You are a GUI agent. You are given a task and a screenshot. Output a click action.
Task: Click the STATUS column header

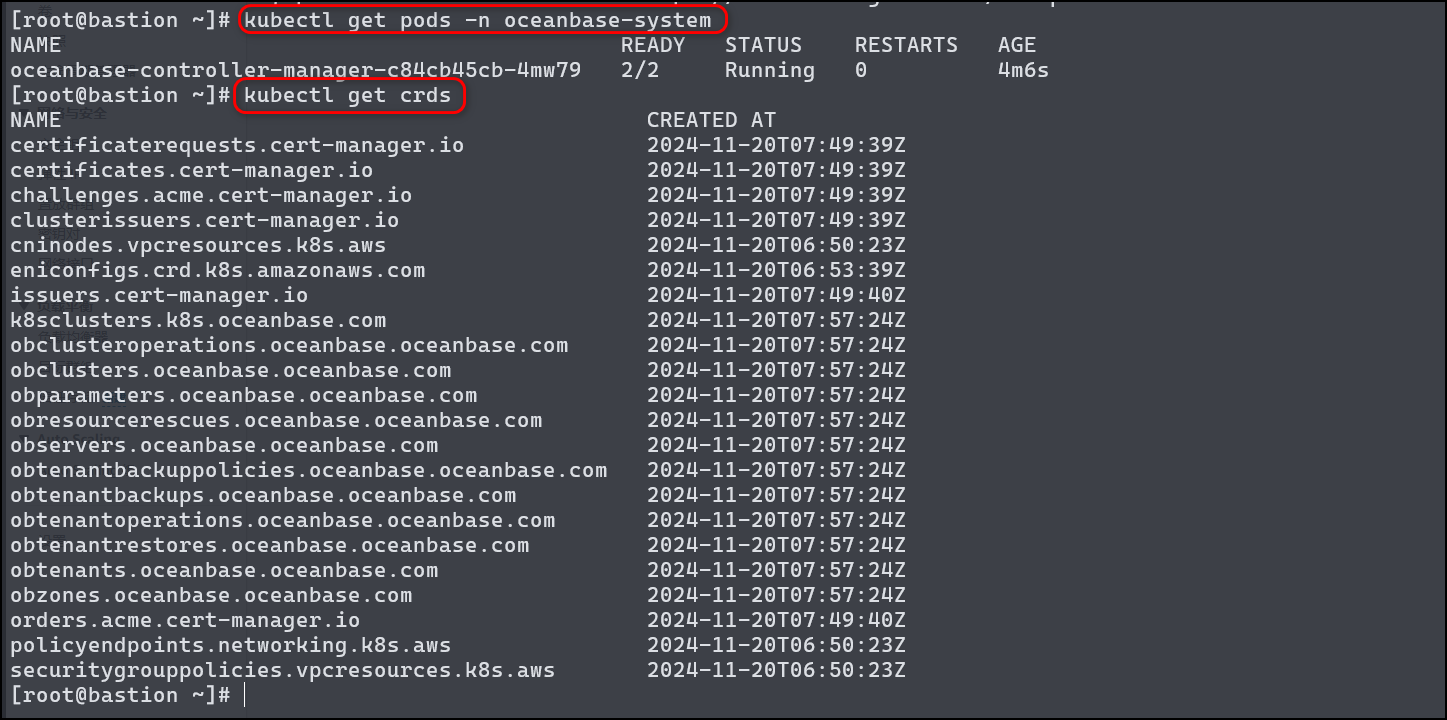pos(763,45)
